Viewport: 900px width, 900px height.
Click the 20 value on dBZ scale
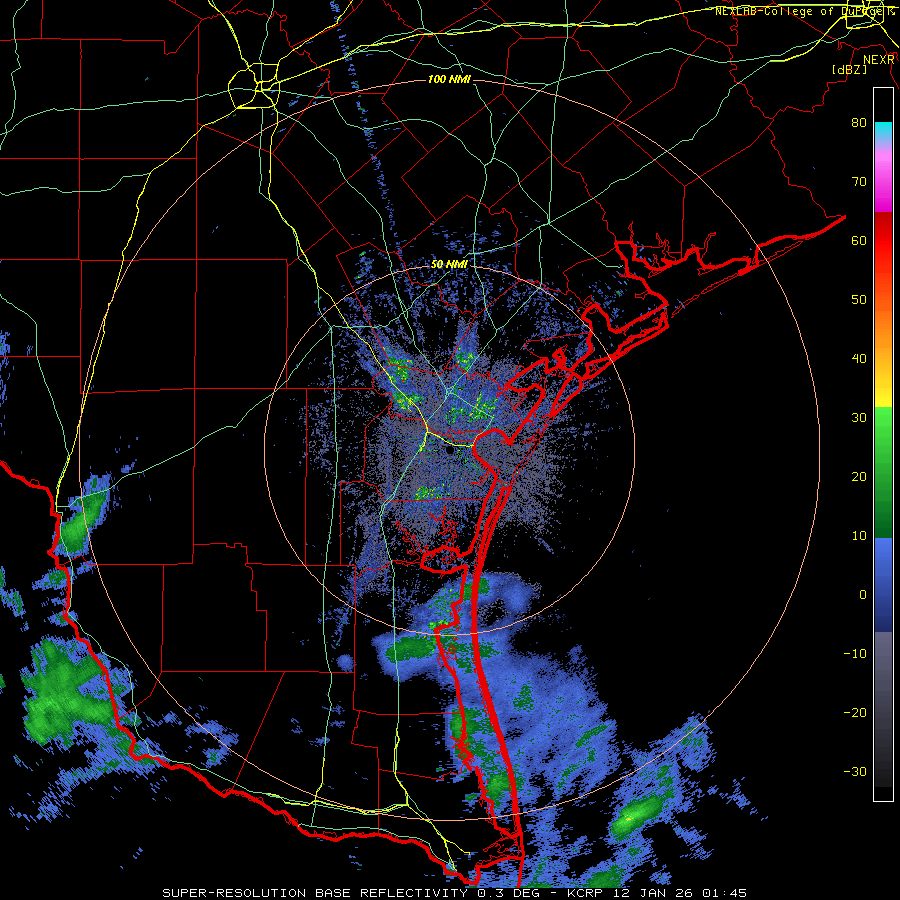coord(859,476)
